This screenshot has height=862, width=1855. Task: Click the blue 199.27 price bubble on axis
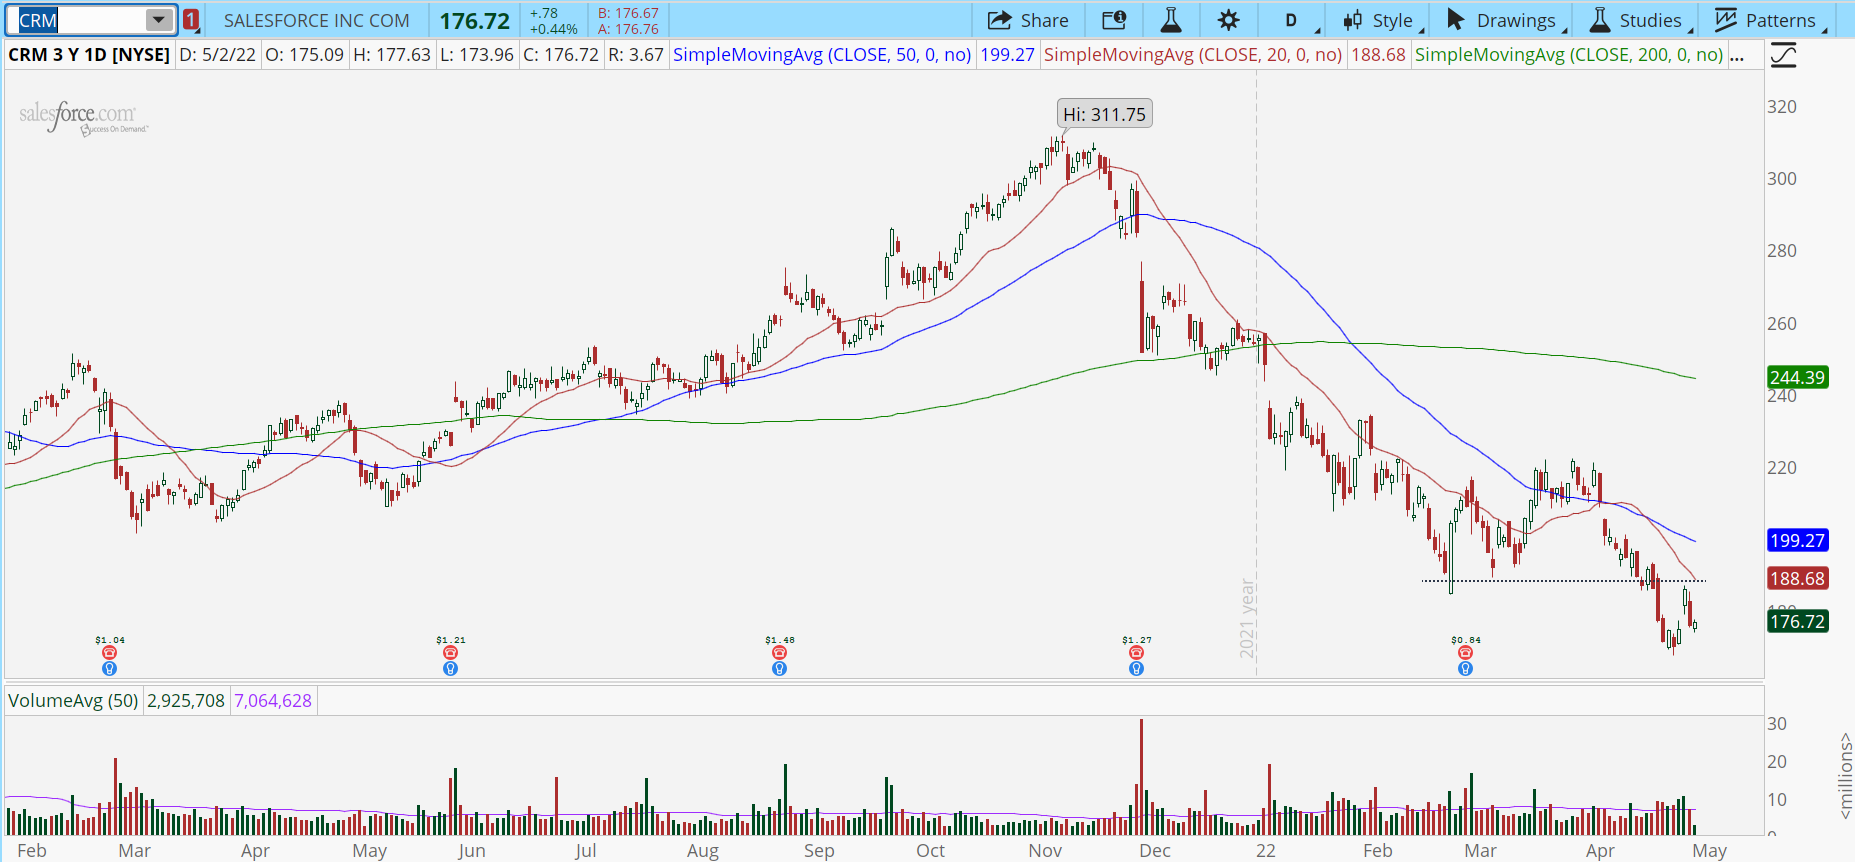click(x=1798, y=540)
